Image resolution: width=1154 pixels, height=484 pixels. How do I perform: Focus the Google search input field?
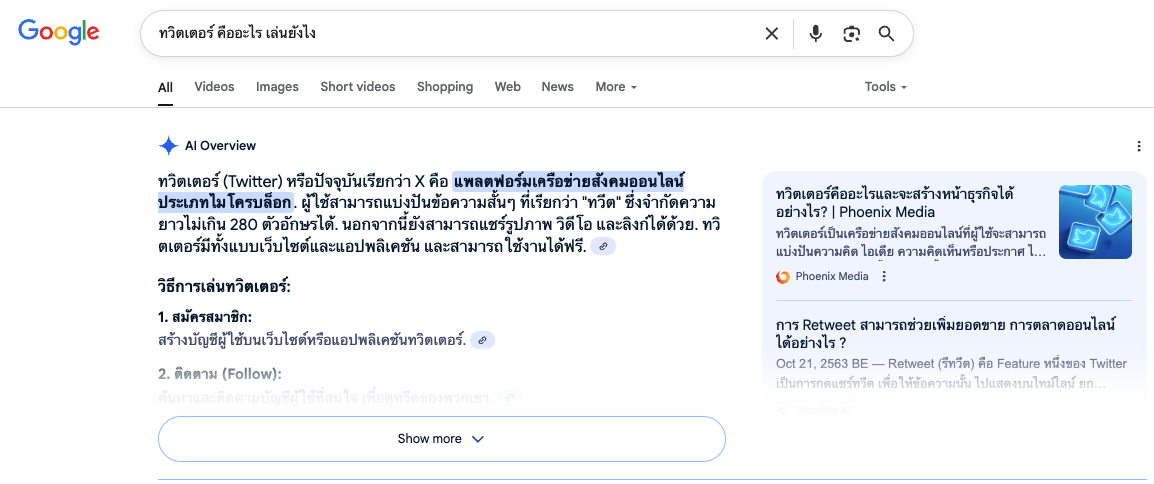pyautogui.click(x=449, y=34)
